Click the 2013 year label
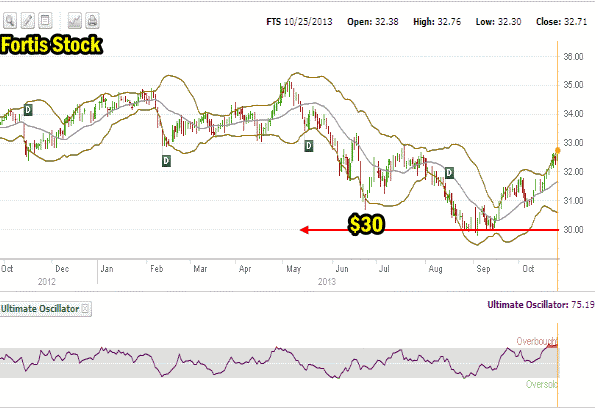 pos(327,282)
